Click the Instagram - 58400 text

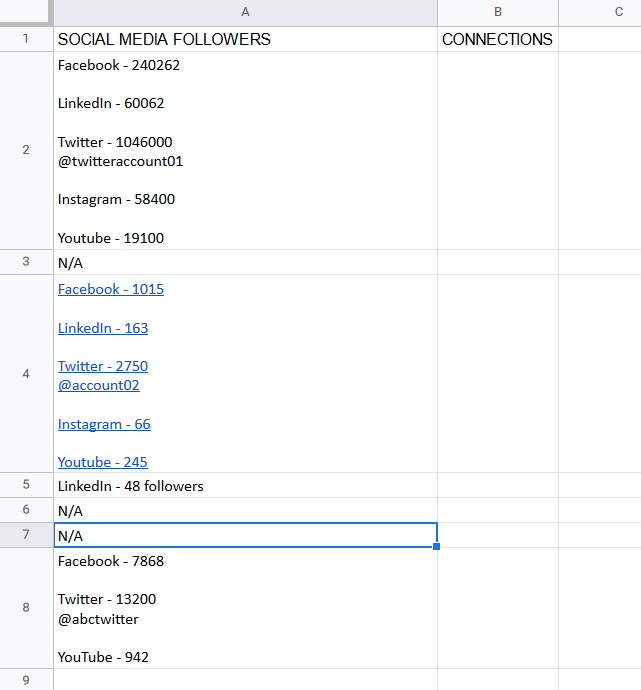click(116, 199)
